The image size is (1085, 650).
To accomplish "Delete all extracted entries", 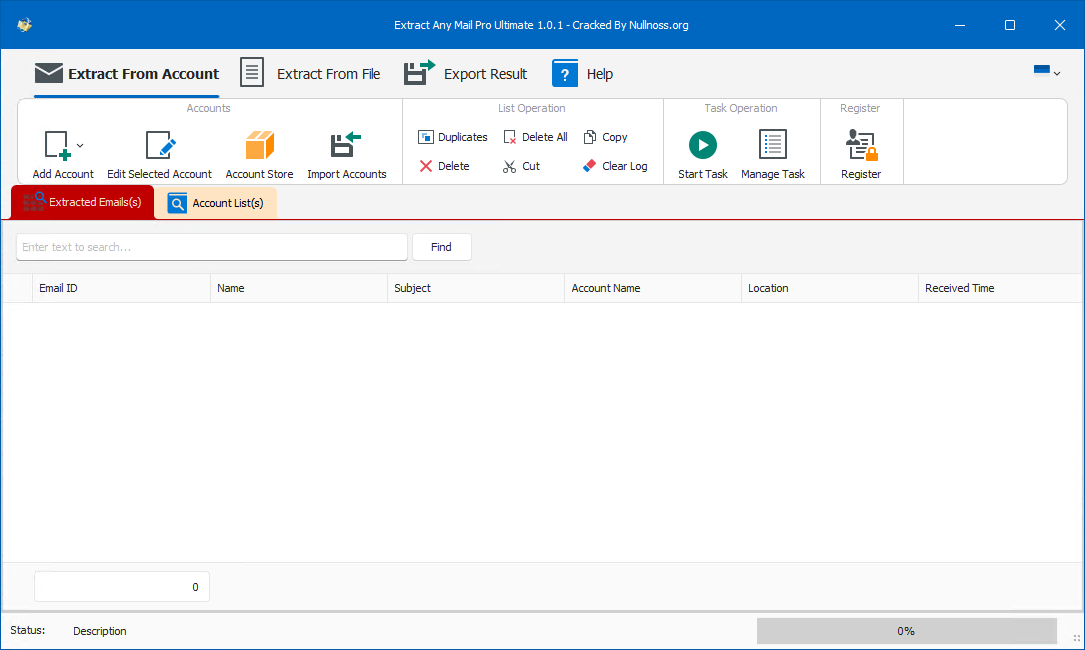I will pyautogui.click(x=536, y=137).
